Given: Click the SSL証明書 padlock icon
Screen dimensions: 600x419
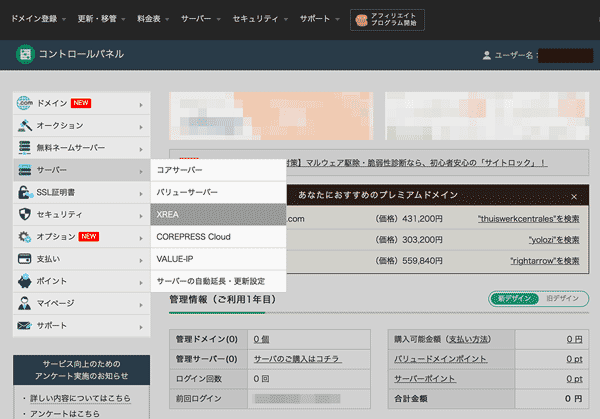Looking at the screenshot, I should 25,192.
